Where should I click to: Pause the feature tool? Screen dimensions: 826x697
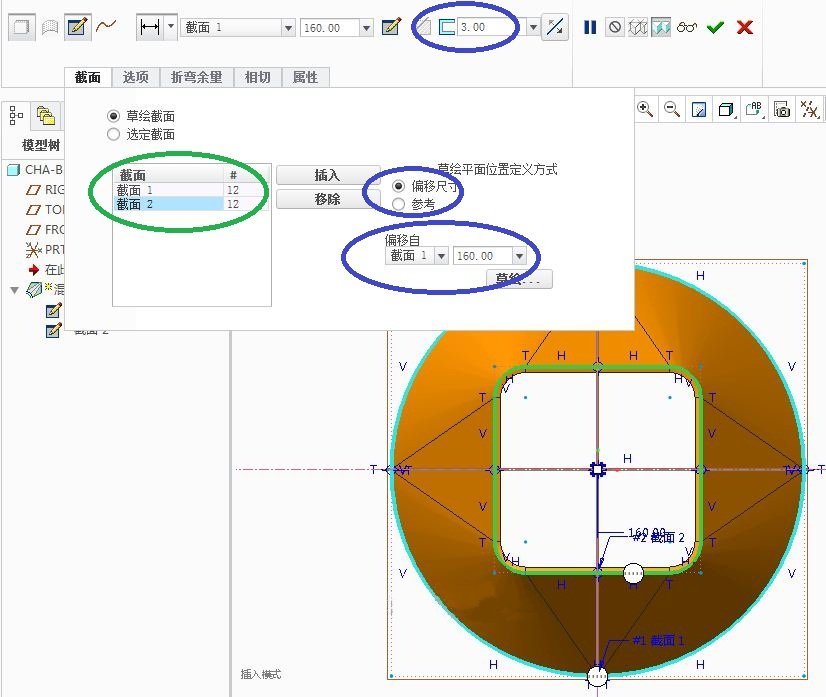(x=590, y=27)
